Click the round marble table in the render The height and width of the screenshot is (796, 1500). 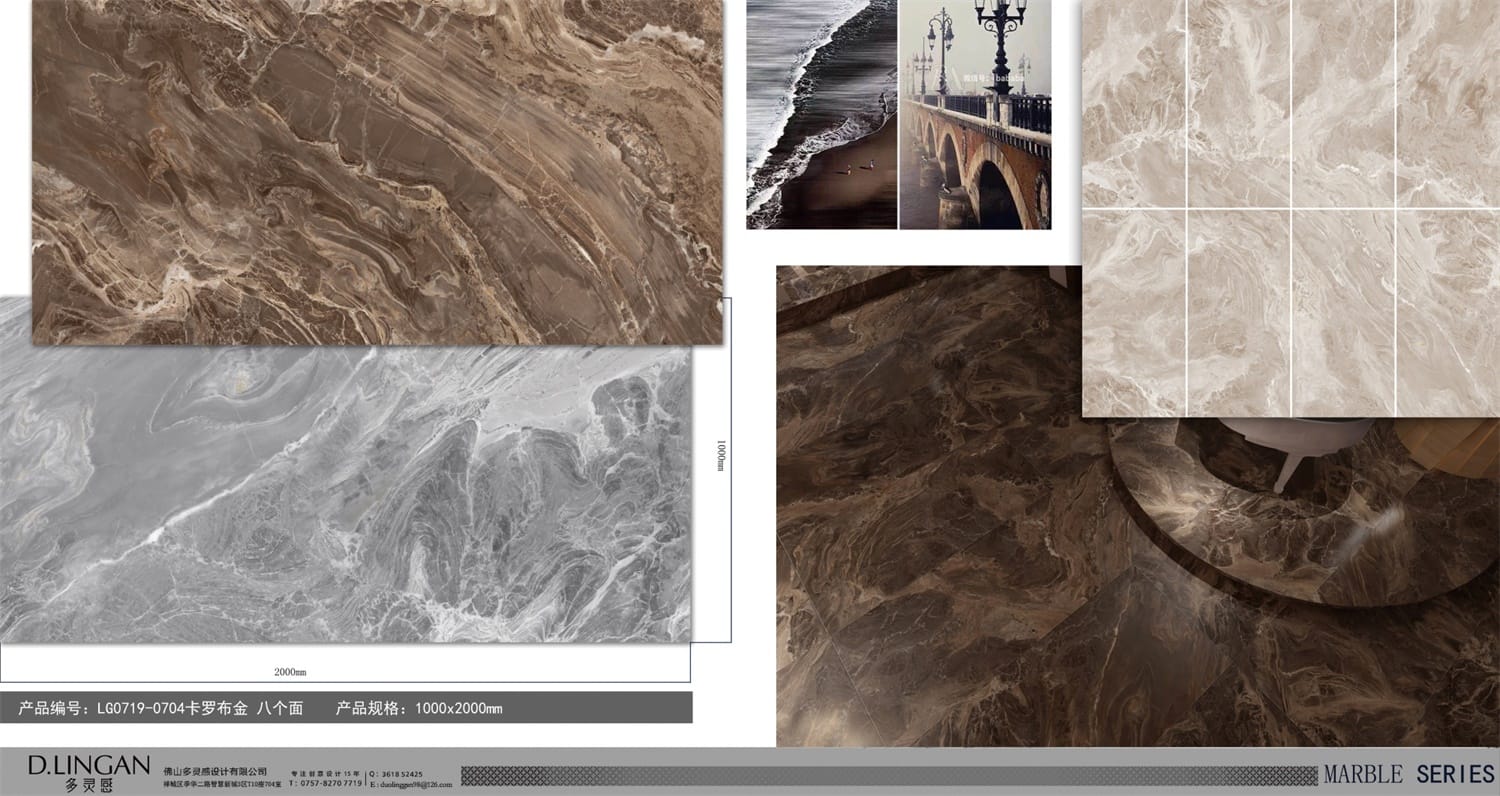pyautogui.click(x=1300, y=520)
